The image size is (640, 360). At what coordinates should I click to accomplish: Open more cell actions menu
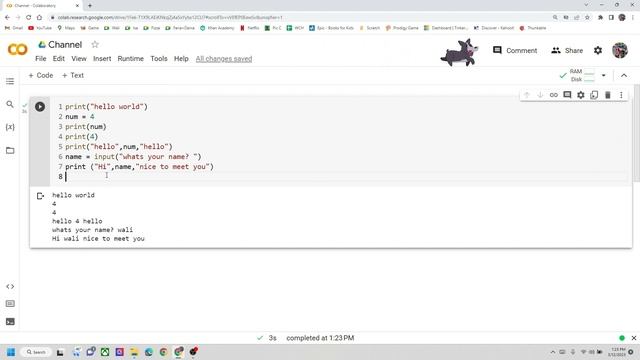point(621,95)
